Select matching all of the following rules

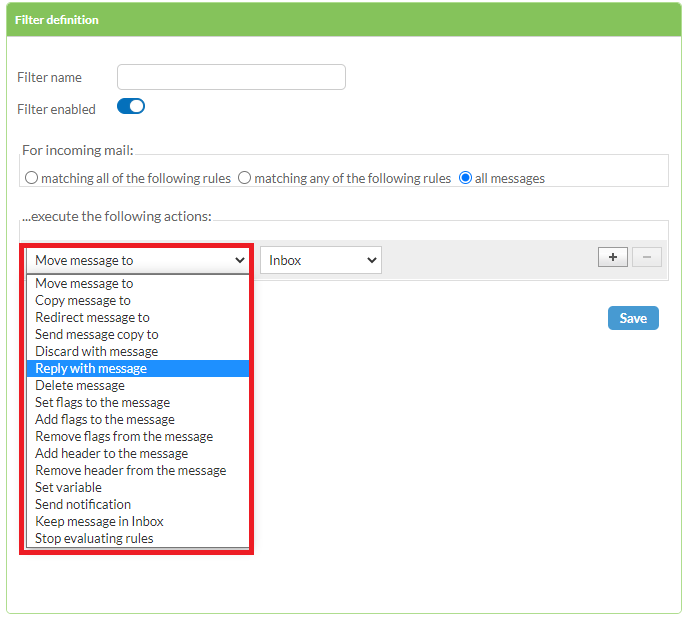click(31, 178)
